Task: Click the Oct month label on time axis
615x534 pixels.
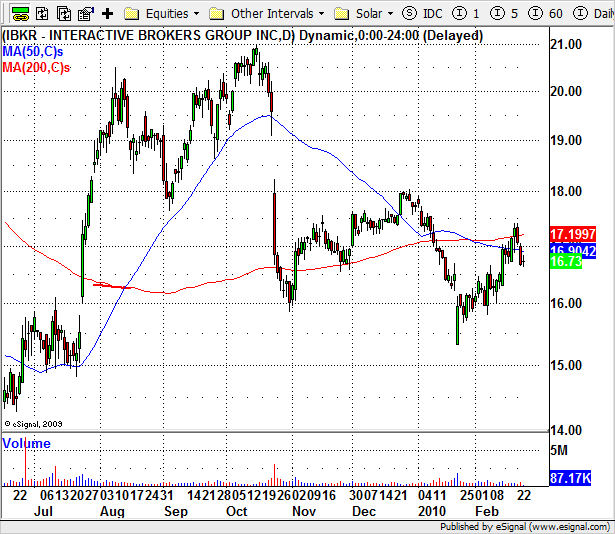Action: coord(237,512)
